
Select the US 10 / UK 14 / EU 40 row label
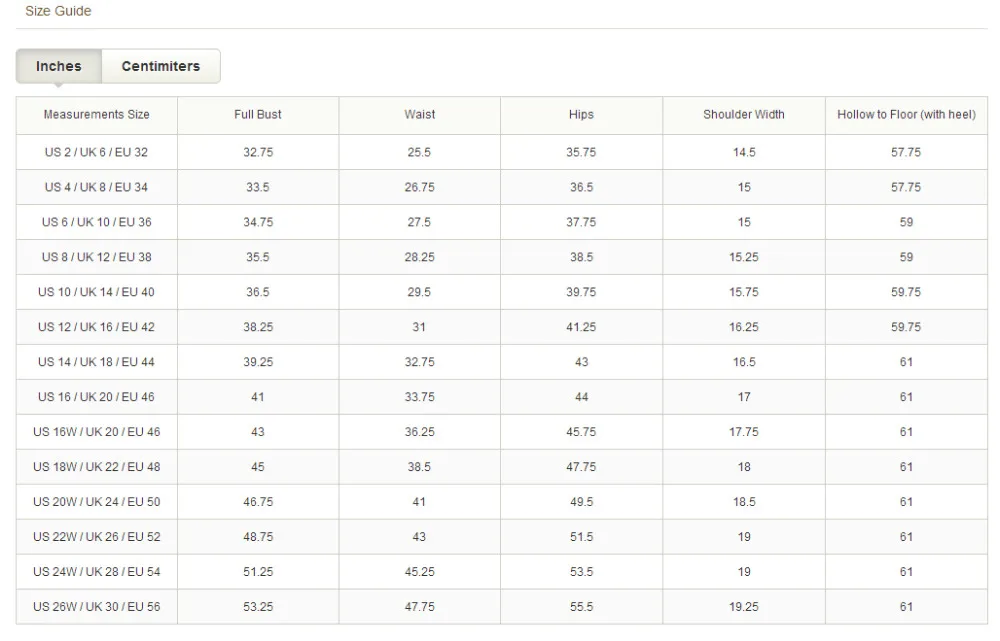(x=97, y=292)
